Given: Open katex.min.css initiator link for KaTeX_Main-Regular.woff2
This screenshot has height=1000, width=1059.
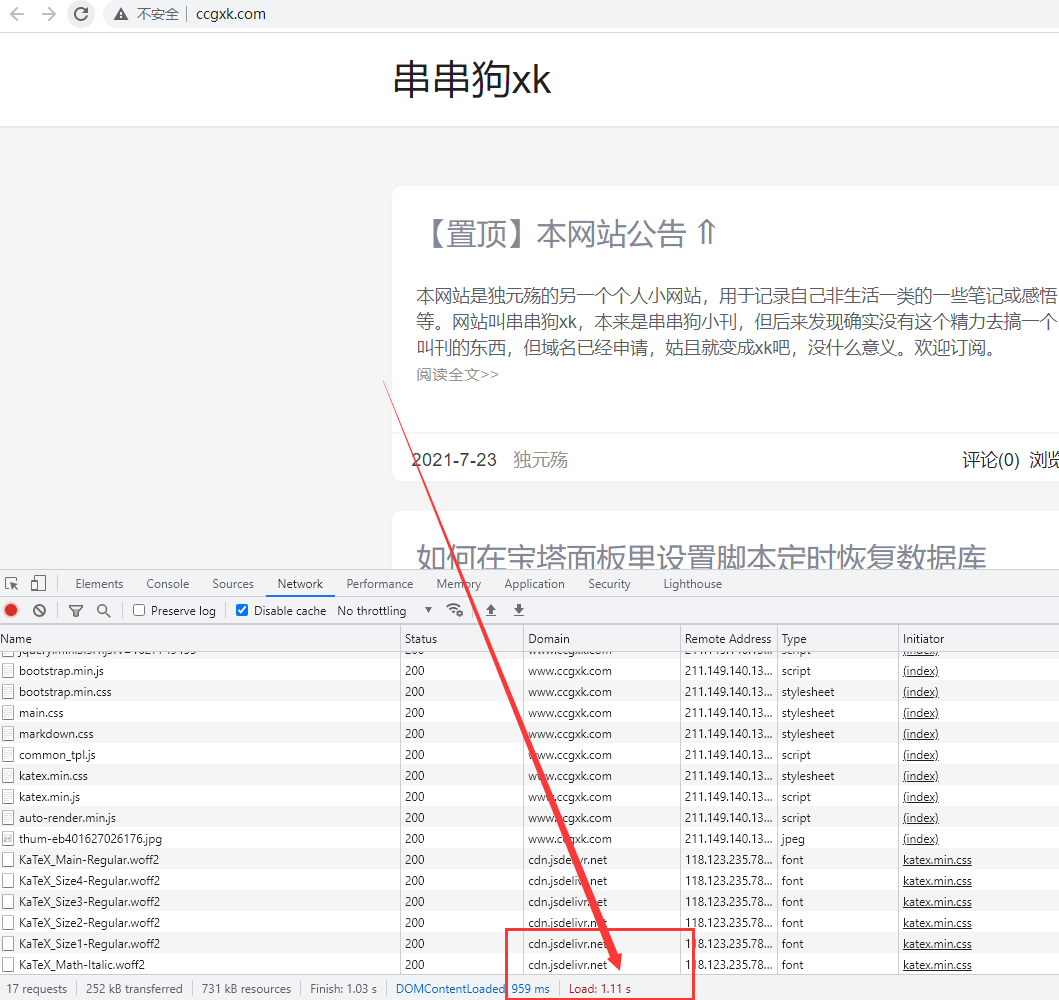Looking at the screenshot, I should tap(936, 860).
